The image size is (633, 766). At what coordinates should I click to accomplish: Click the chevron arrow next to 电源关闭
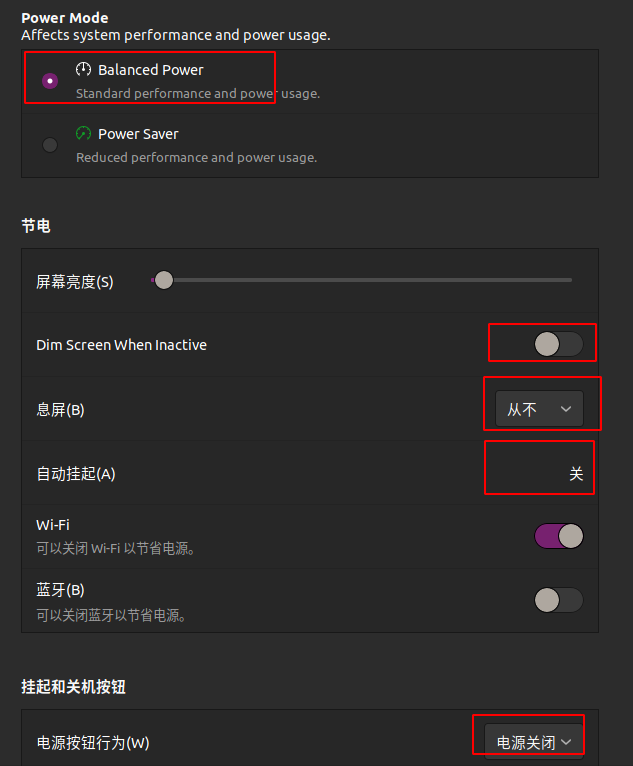click(x=566, y=743)
